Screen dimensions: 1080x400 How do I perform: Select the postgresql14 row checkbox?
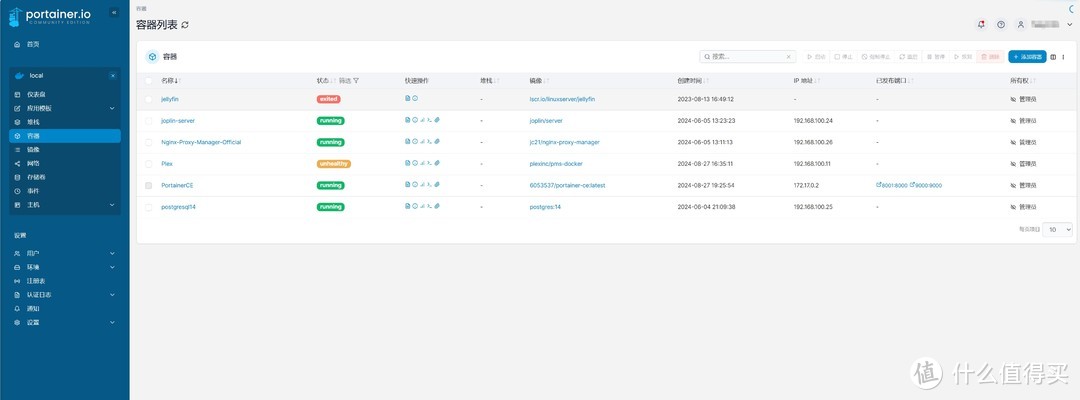148,207
